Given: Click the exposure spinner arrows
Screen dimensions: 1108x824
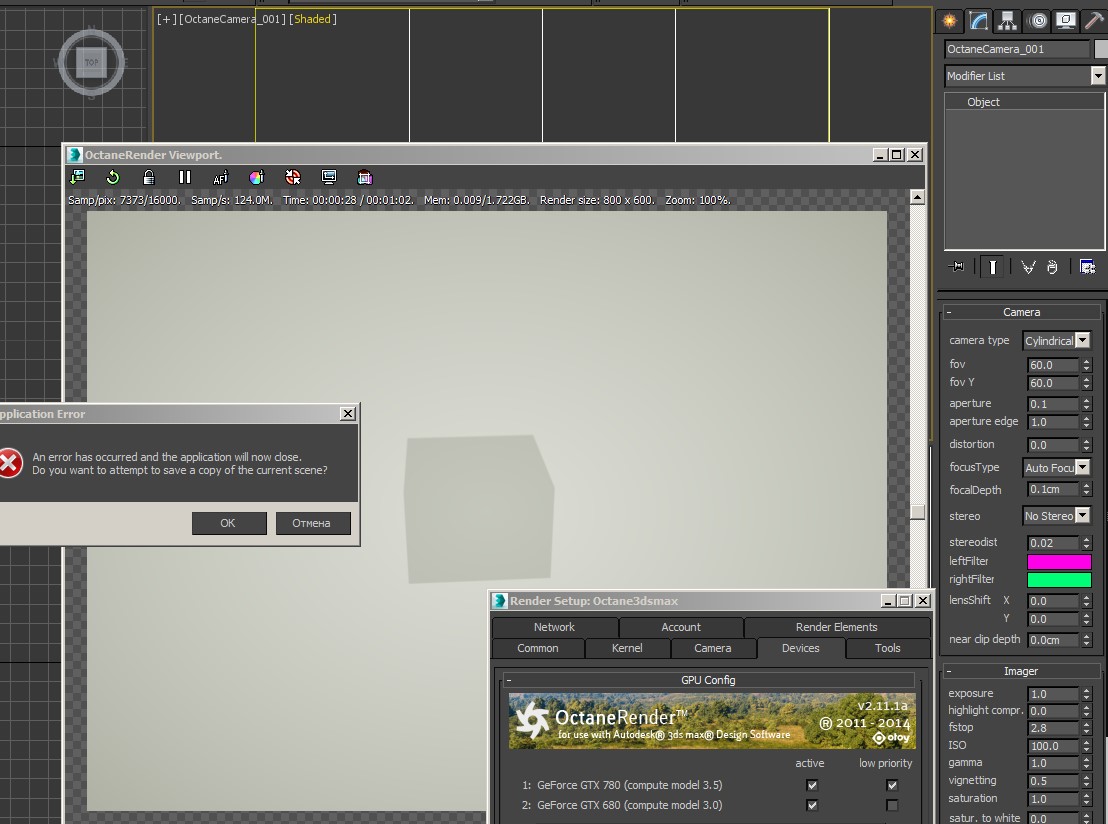Looking at the screenshot, I should (1087, 694).
